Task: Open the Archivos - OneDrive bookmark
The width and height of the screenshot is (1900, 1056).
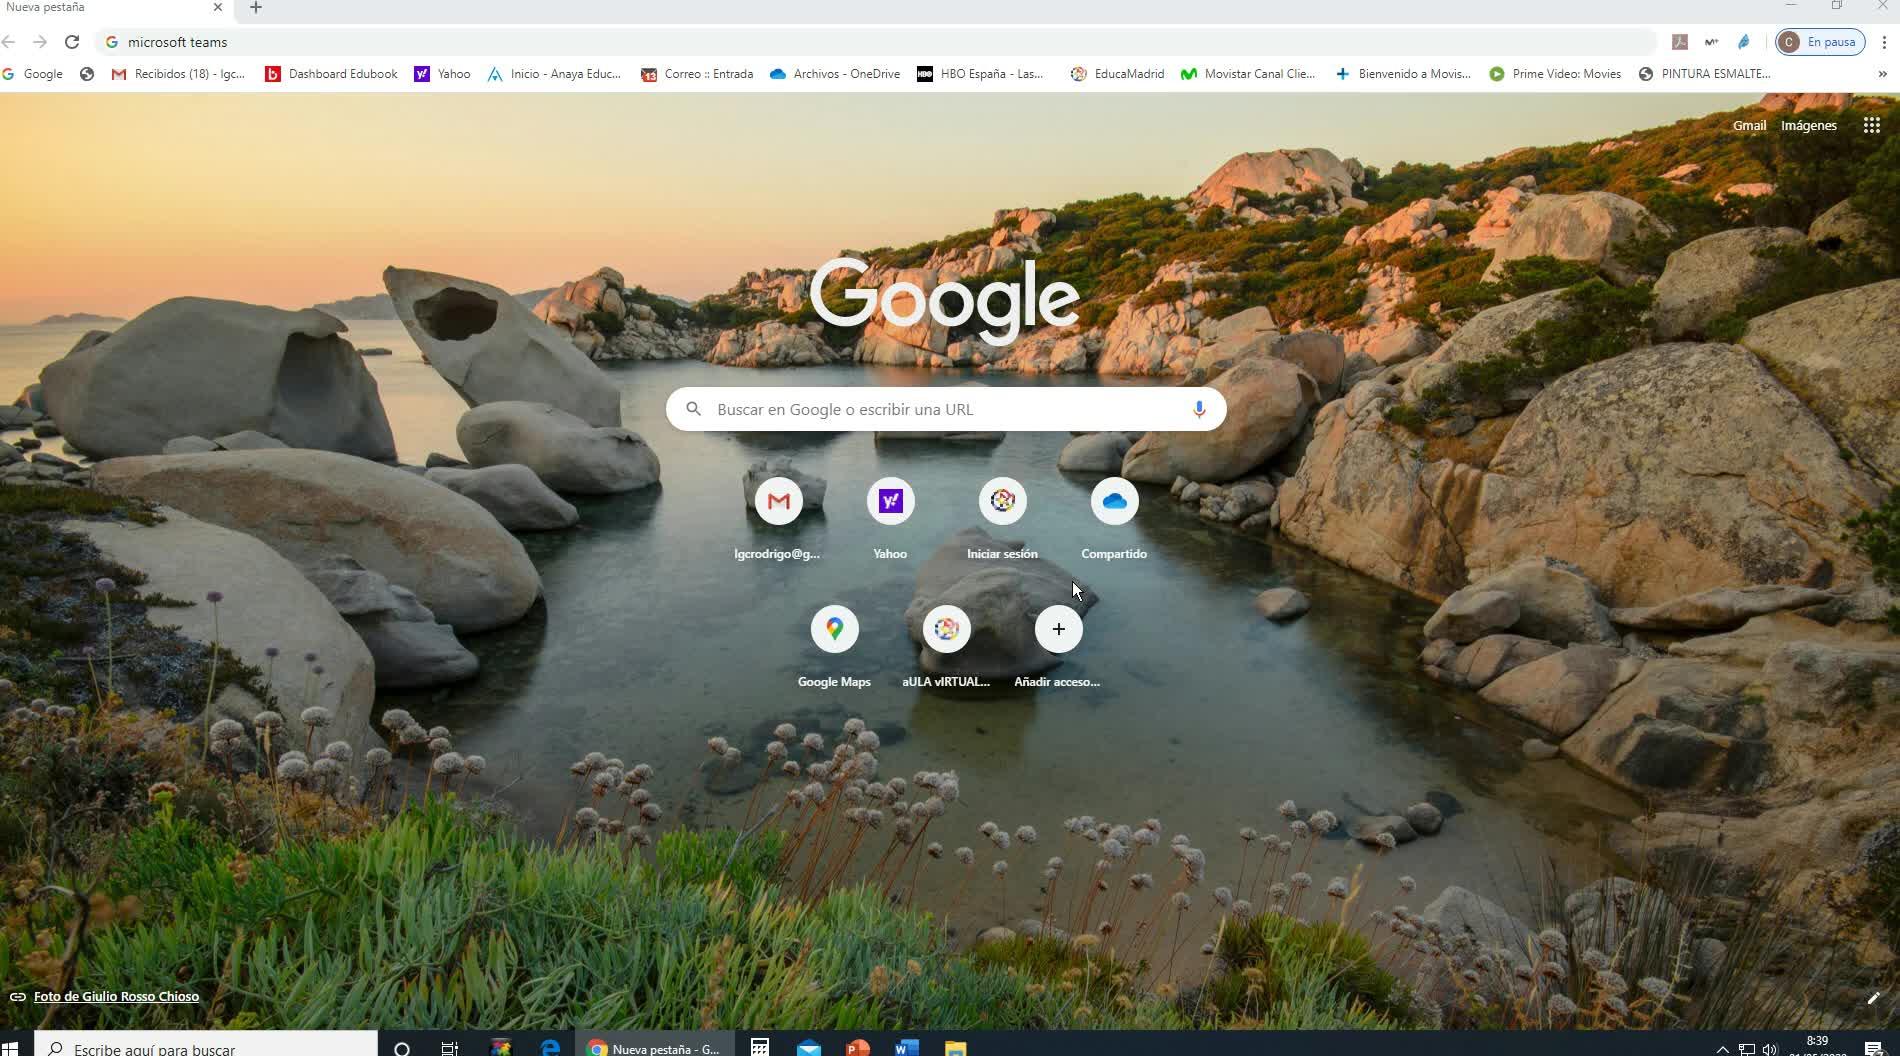Action: 835,74
